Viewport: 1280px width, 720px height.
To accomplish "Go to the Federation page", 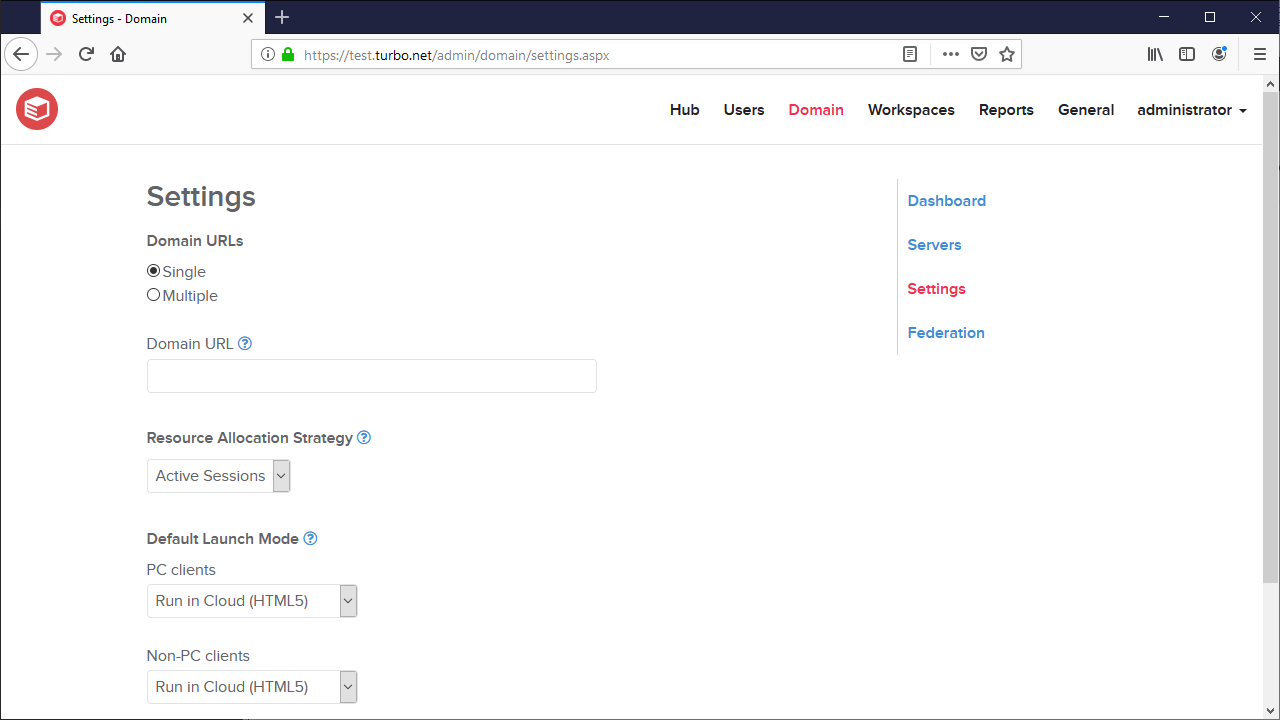I will pos(945,332).
